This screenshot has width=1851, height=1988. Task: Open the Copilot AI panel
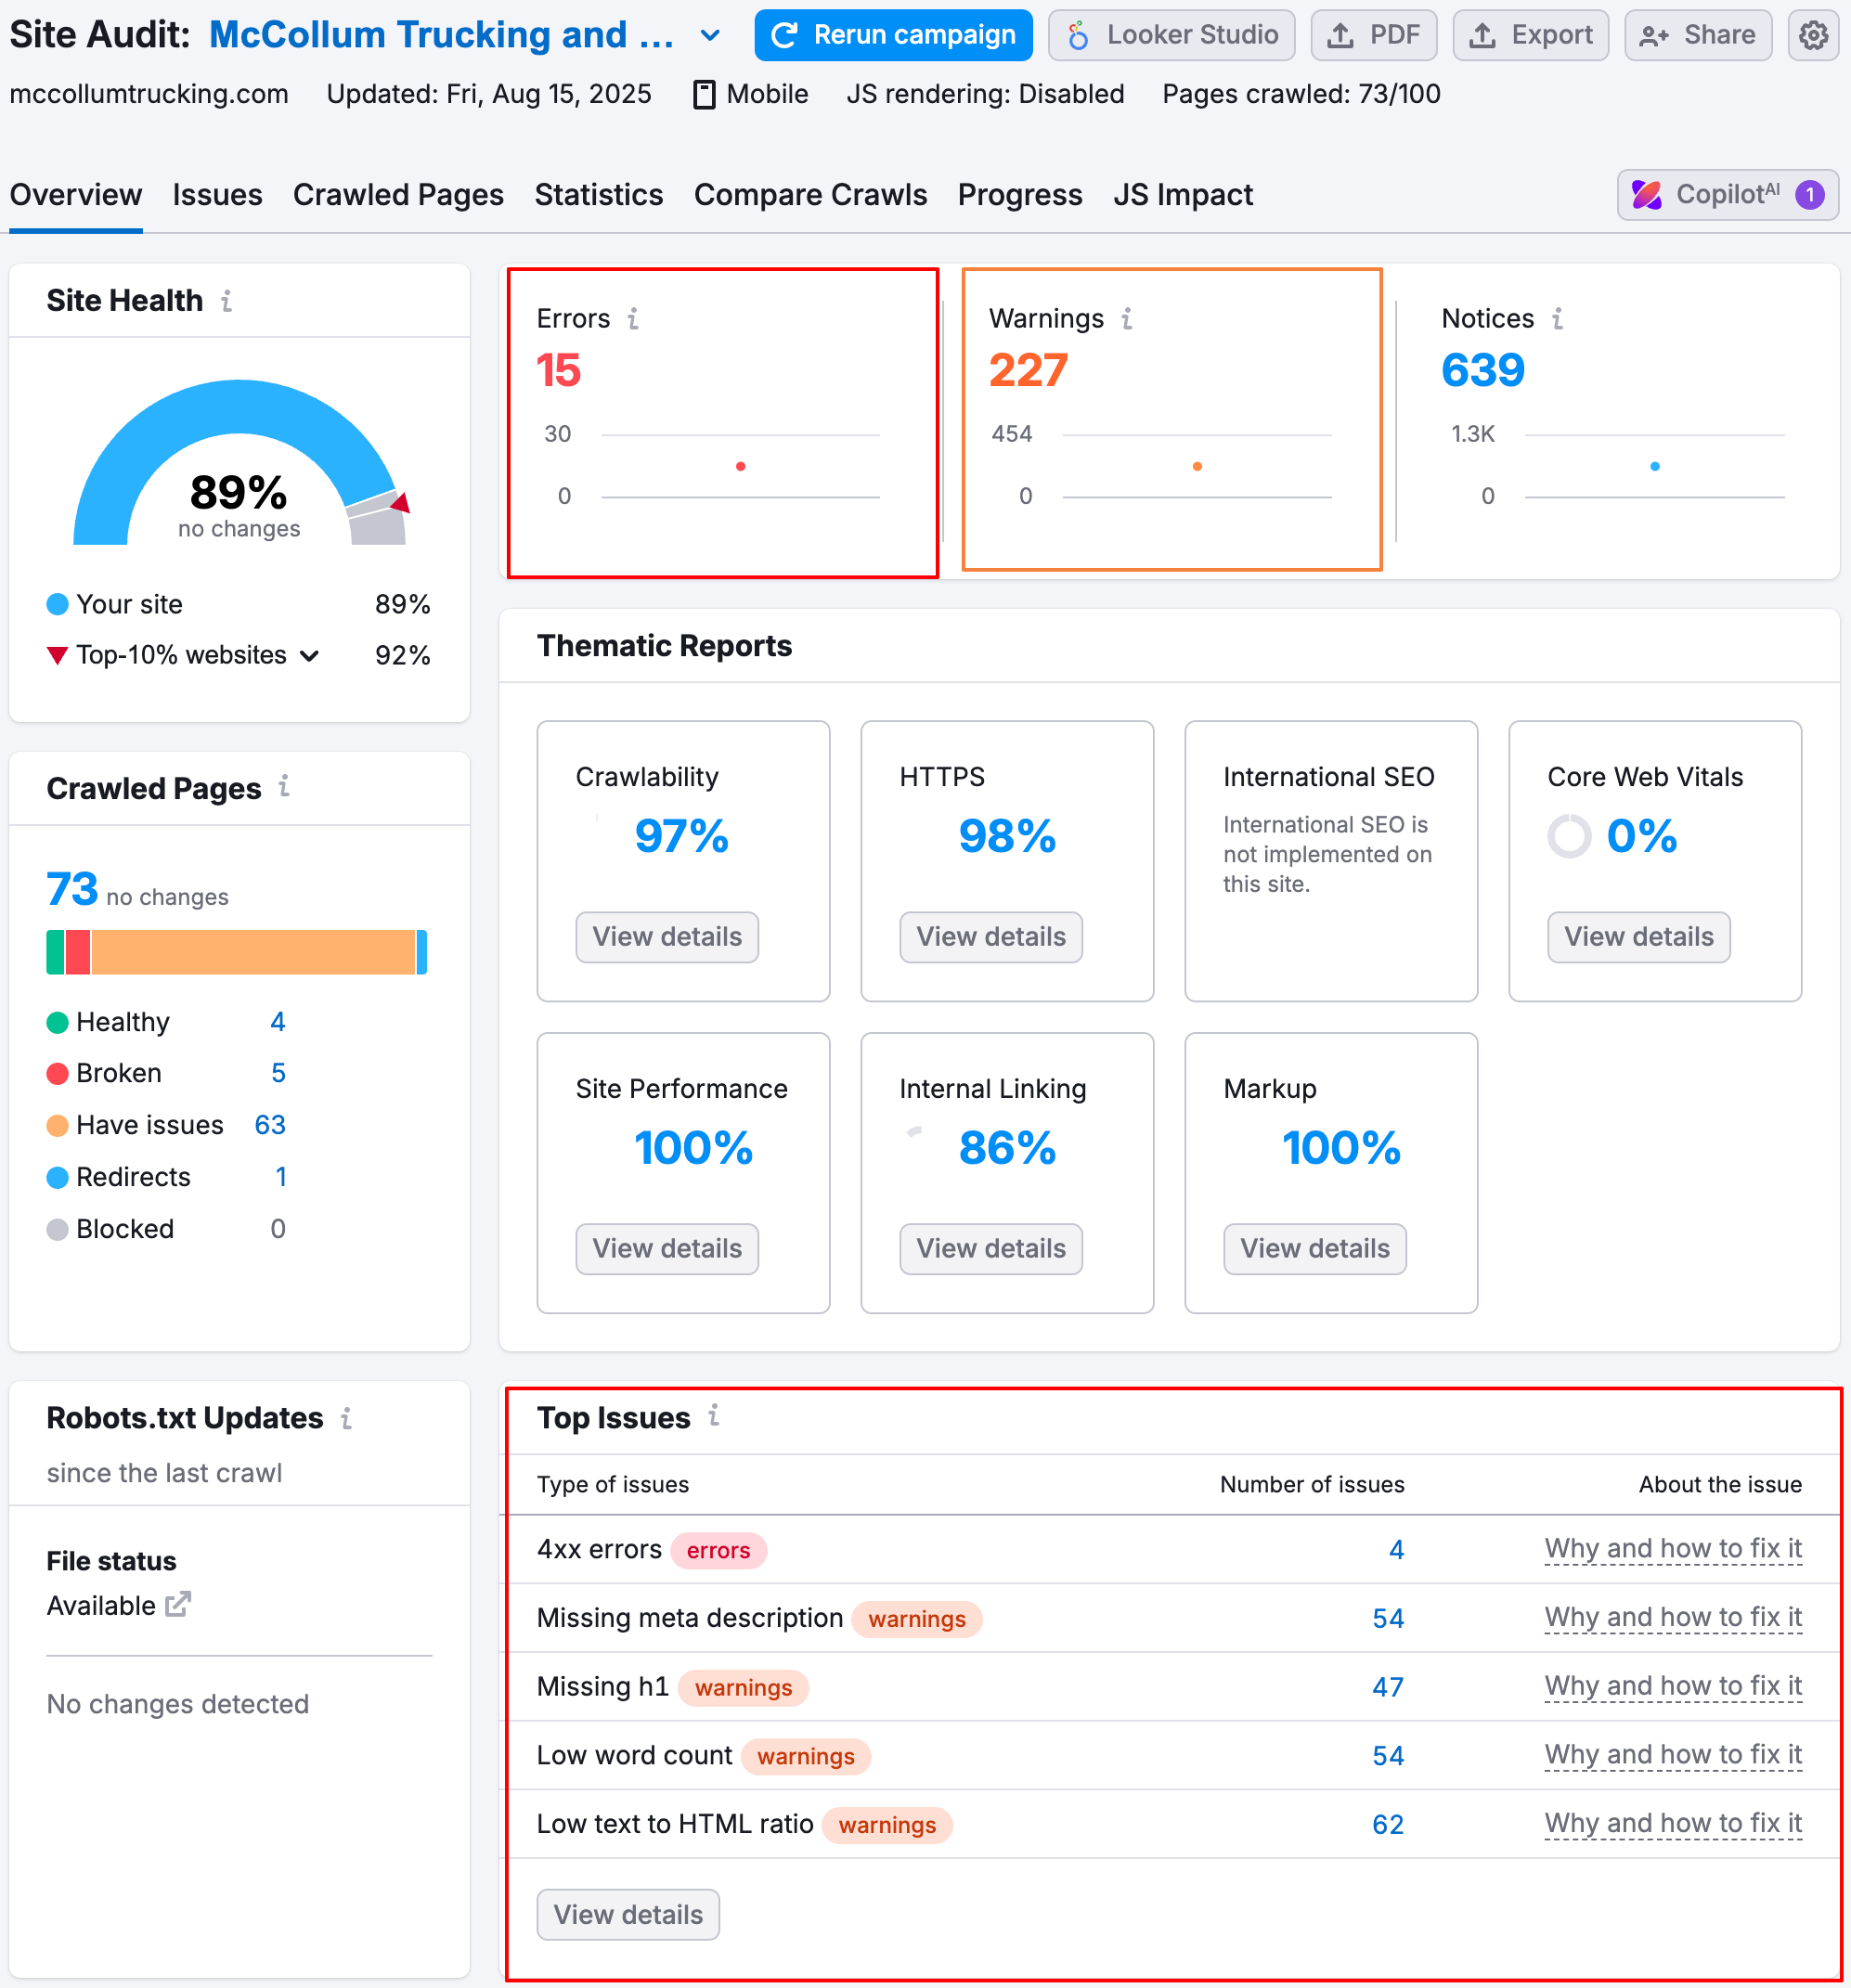tap(1727, 195)
